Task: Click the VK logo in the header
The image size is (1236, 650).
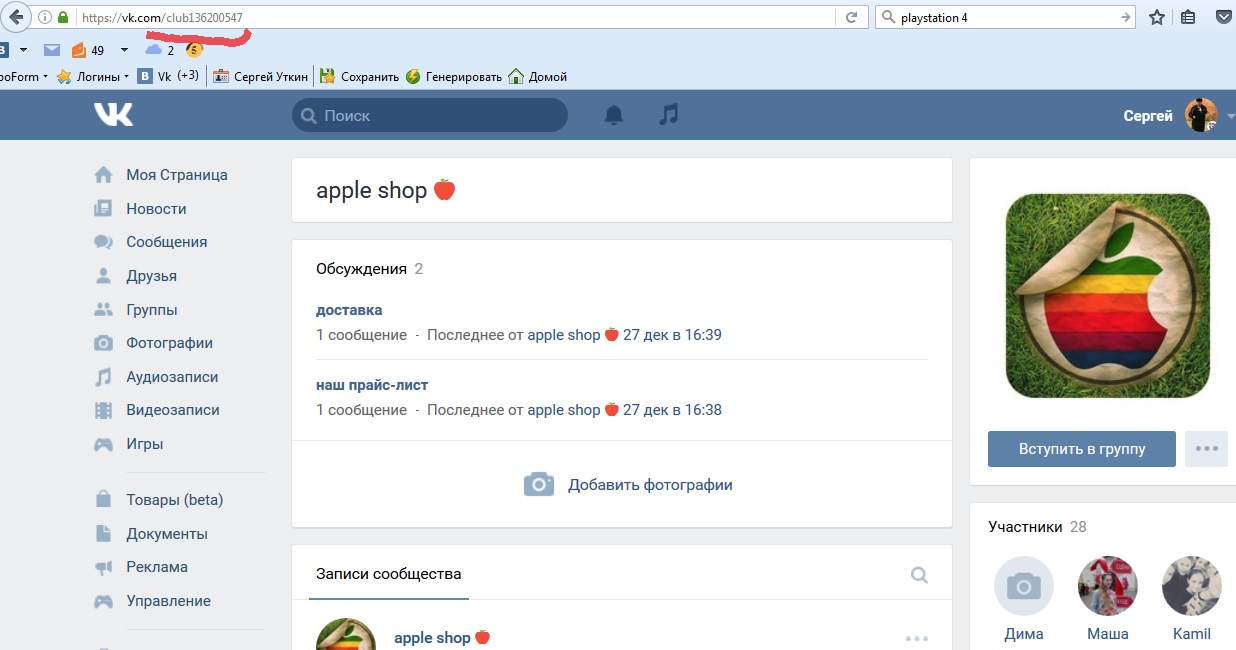Action: (113, 115)
